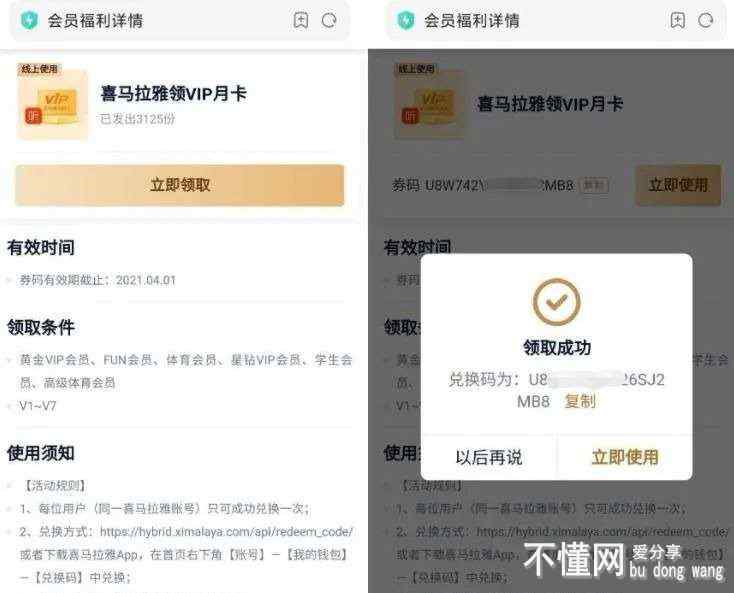Tap the green shield icon in right address bar

click(405, 21)
